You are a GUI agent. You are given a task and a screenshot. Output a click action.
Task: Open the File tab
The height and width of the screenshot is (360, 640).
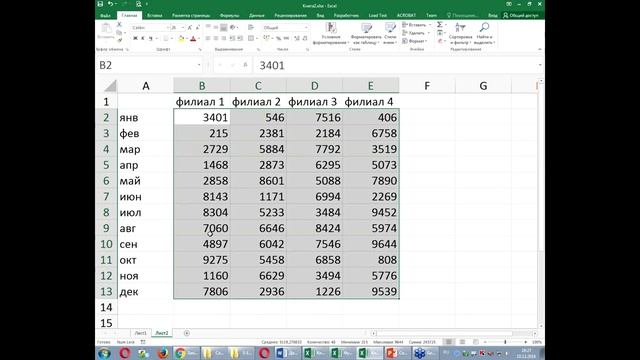tap(105, 16)
